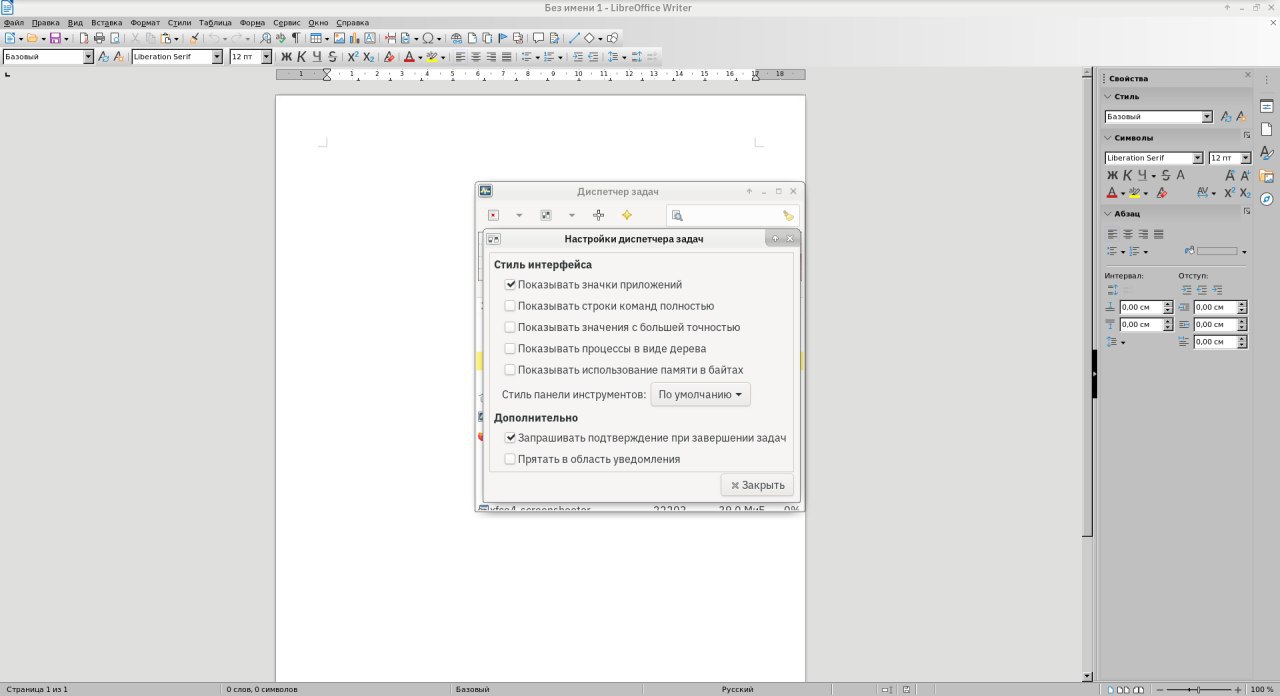Open the Вставка menu
Screen dimensions: 1280x696
point(107,22)
